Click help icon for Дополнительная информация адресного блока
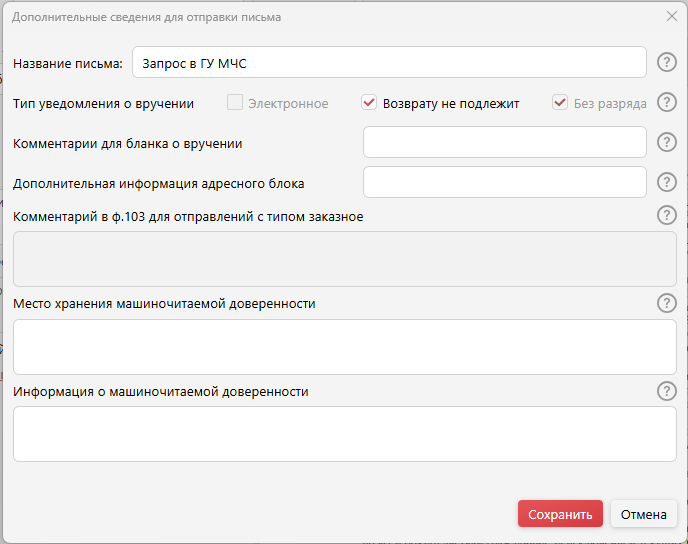688x544 pixels. coord(667,182)
